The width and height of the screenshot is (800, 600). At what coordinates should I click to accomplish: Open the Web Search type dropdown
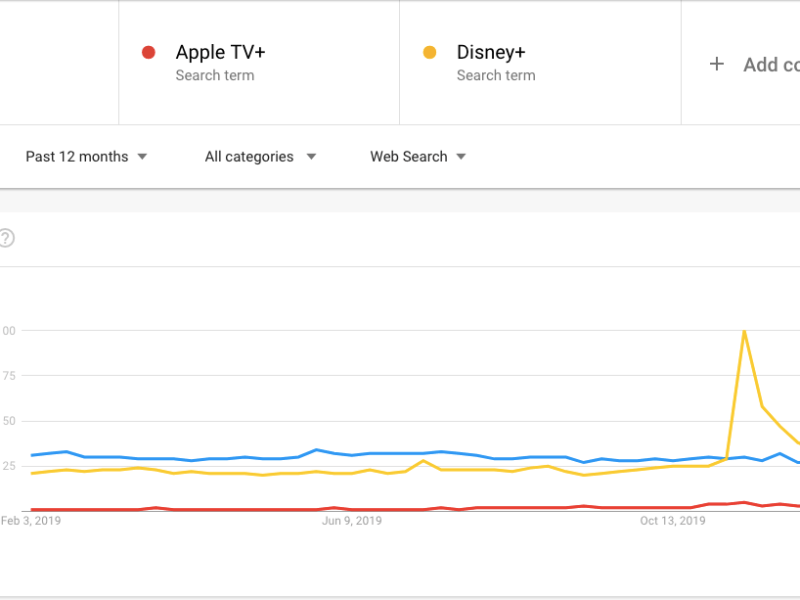418,156
